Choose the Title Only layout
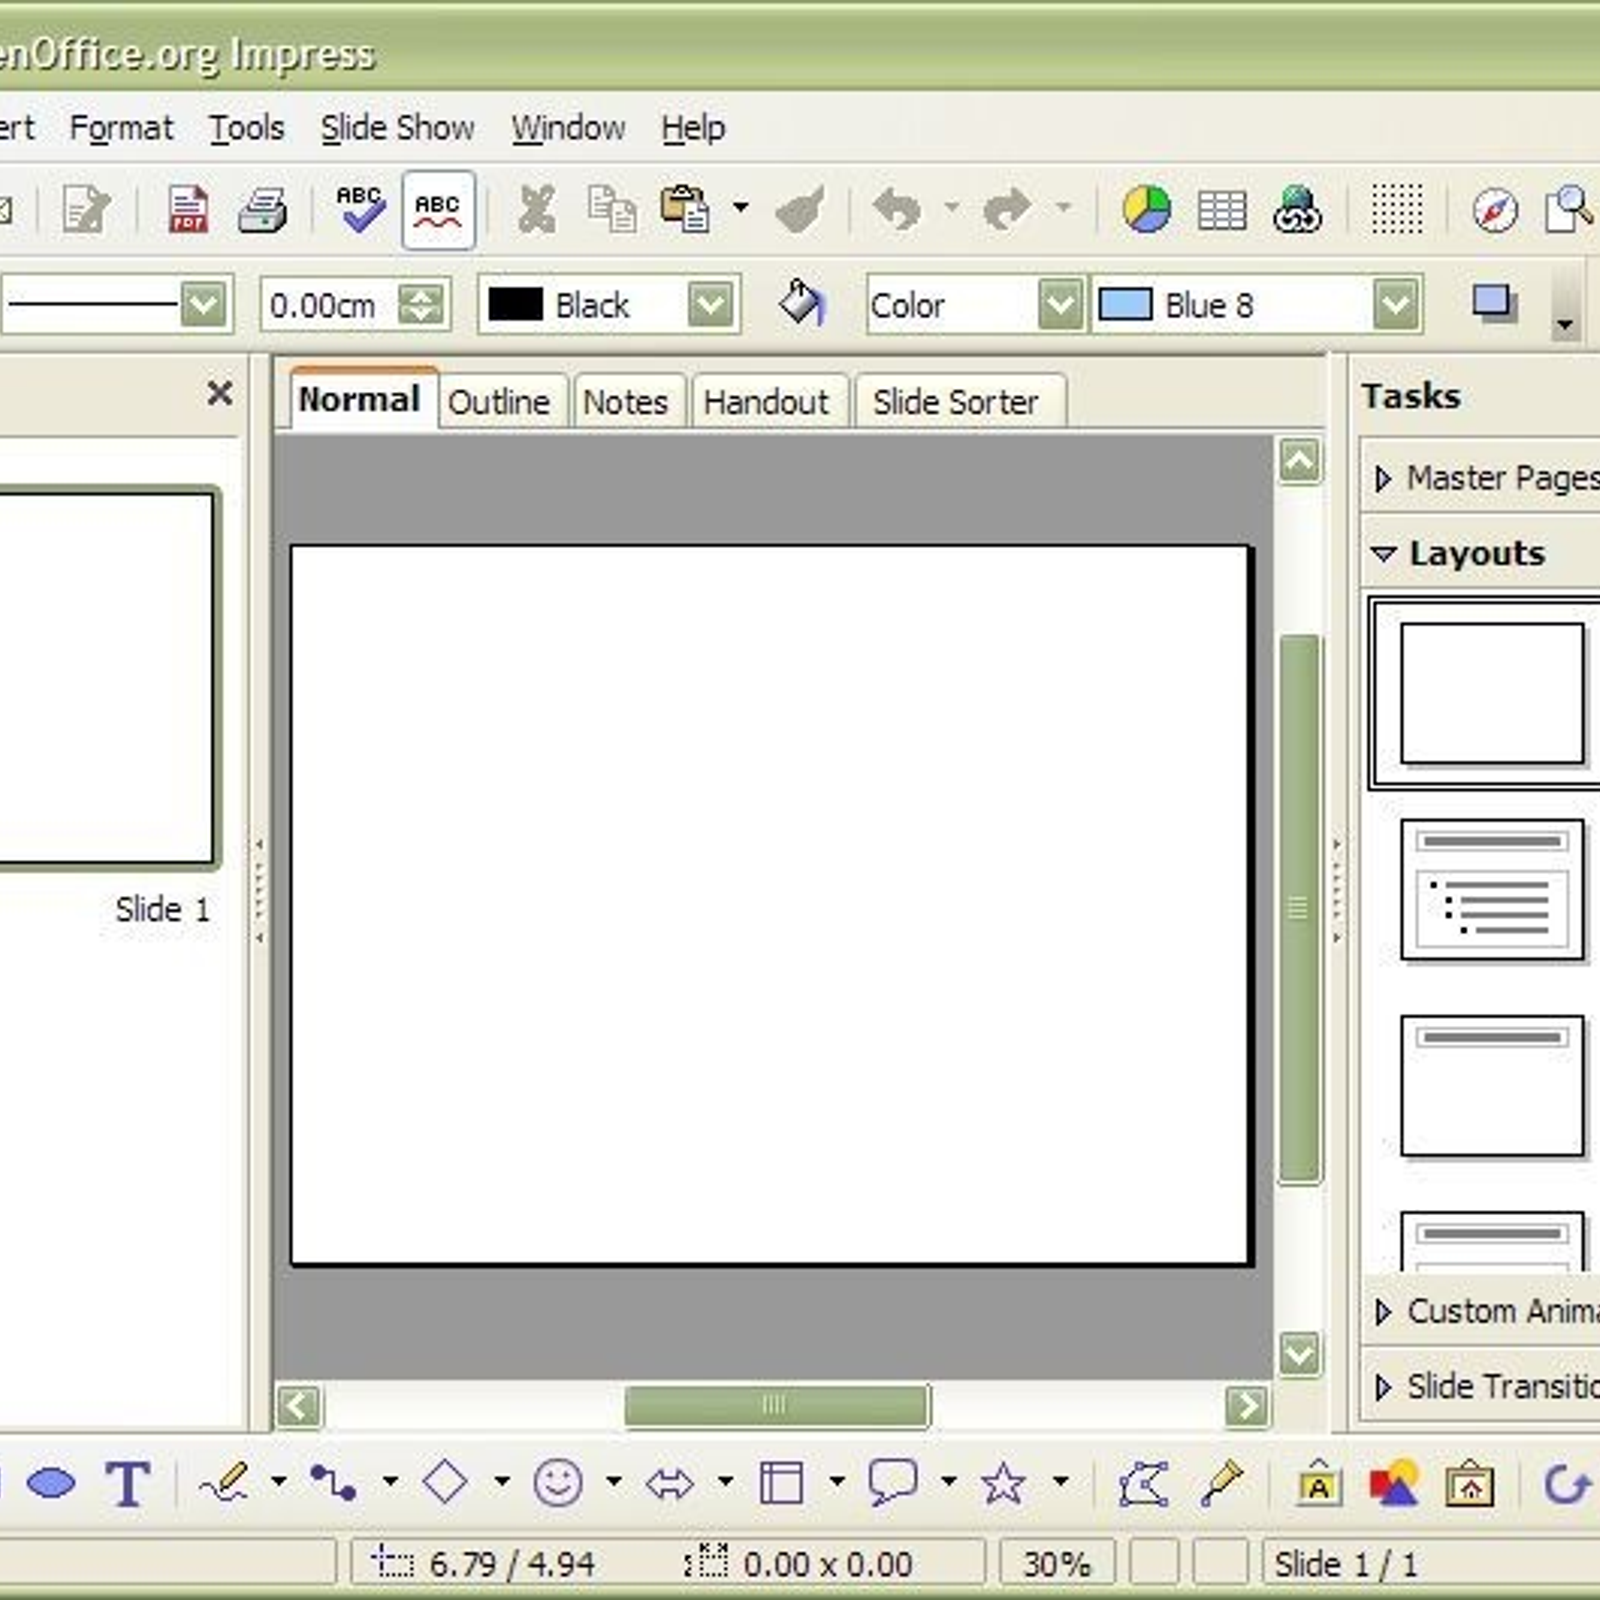This screenshot has height=1600, width=1600. [x=1492, y=1085]
